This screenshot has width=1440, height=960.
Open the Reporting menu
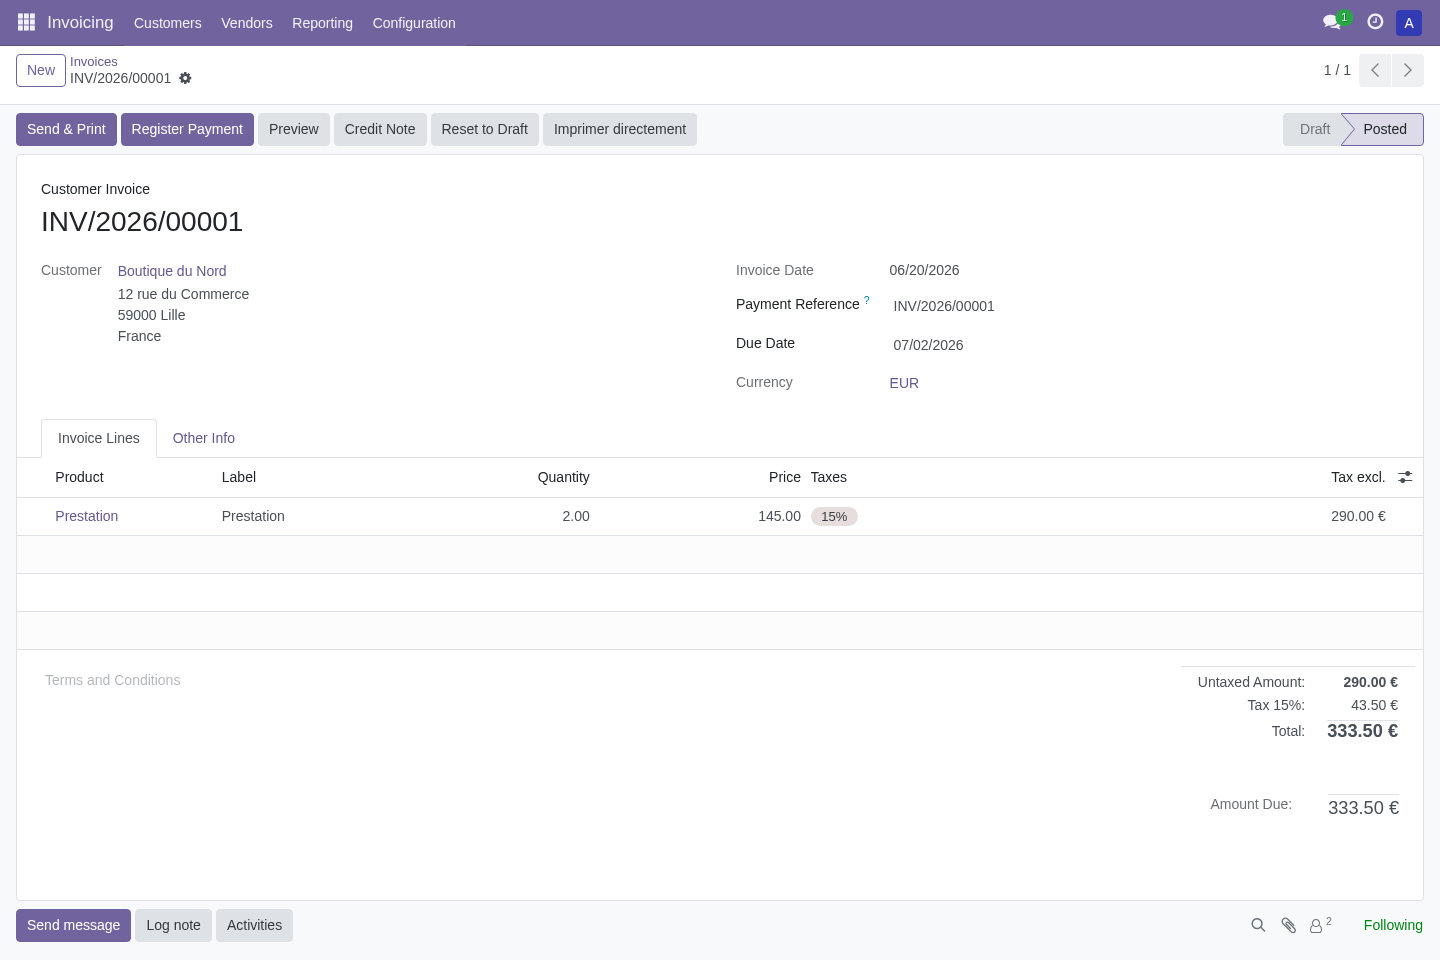pos(322,23)
